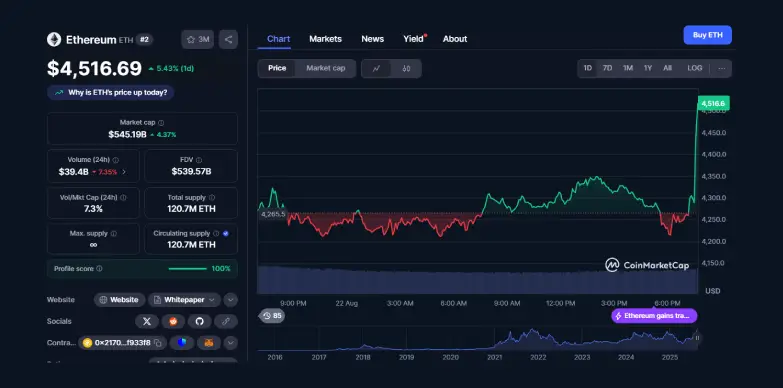This screenshot has width=783, height=388.
Task: Set chart range to 7D
Action: 607,68
